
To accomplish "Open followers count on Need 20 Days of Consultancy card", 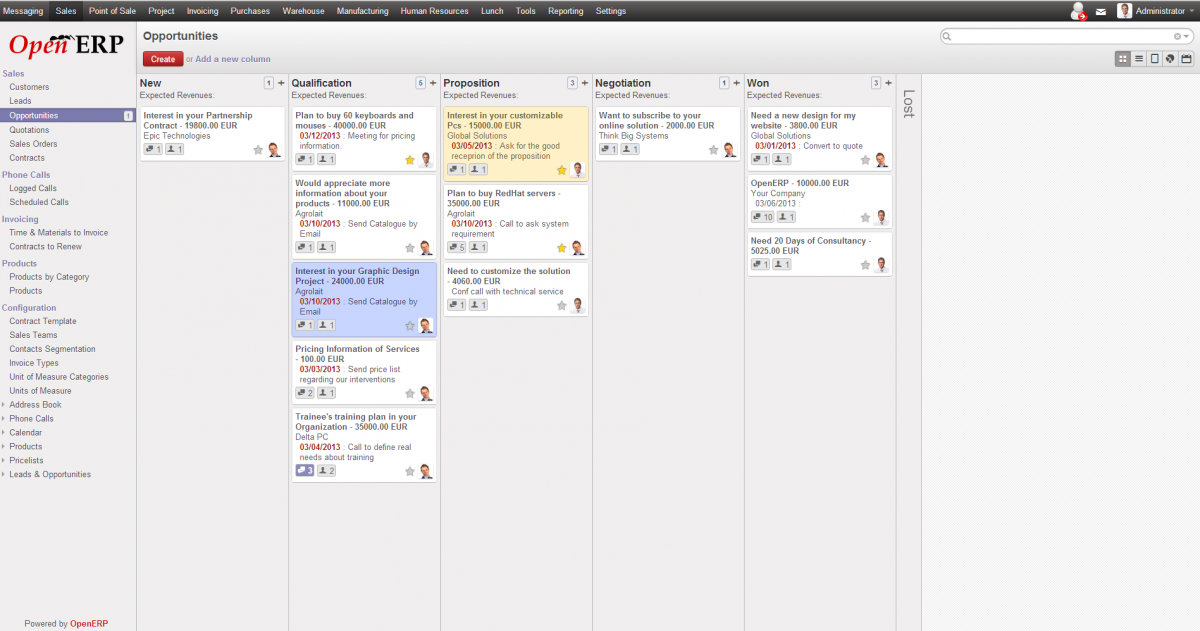I will (x=782, y=264).
